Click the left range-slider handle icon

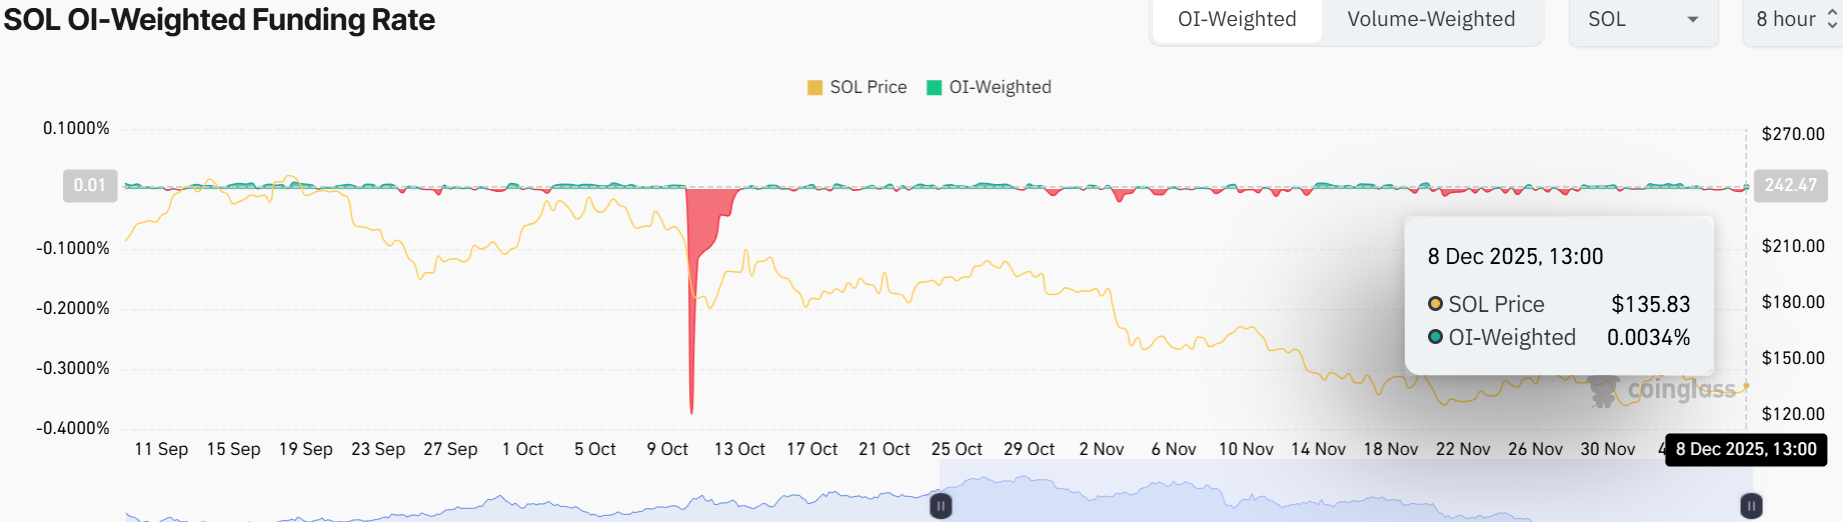coord(941,506)
